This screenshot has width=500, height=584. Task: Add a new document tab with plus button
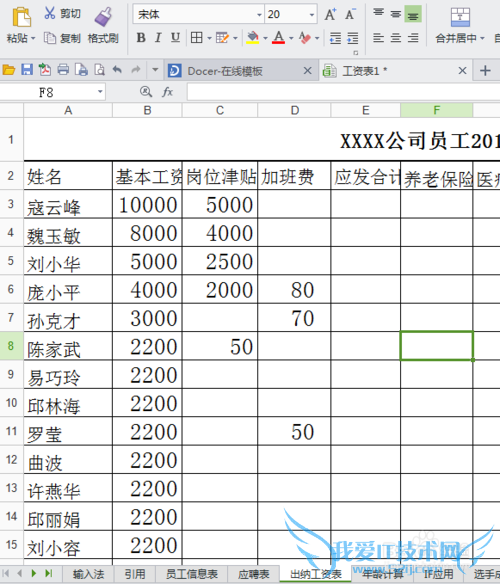pos(485,70)
